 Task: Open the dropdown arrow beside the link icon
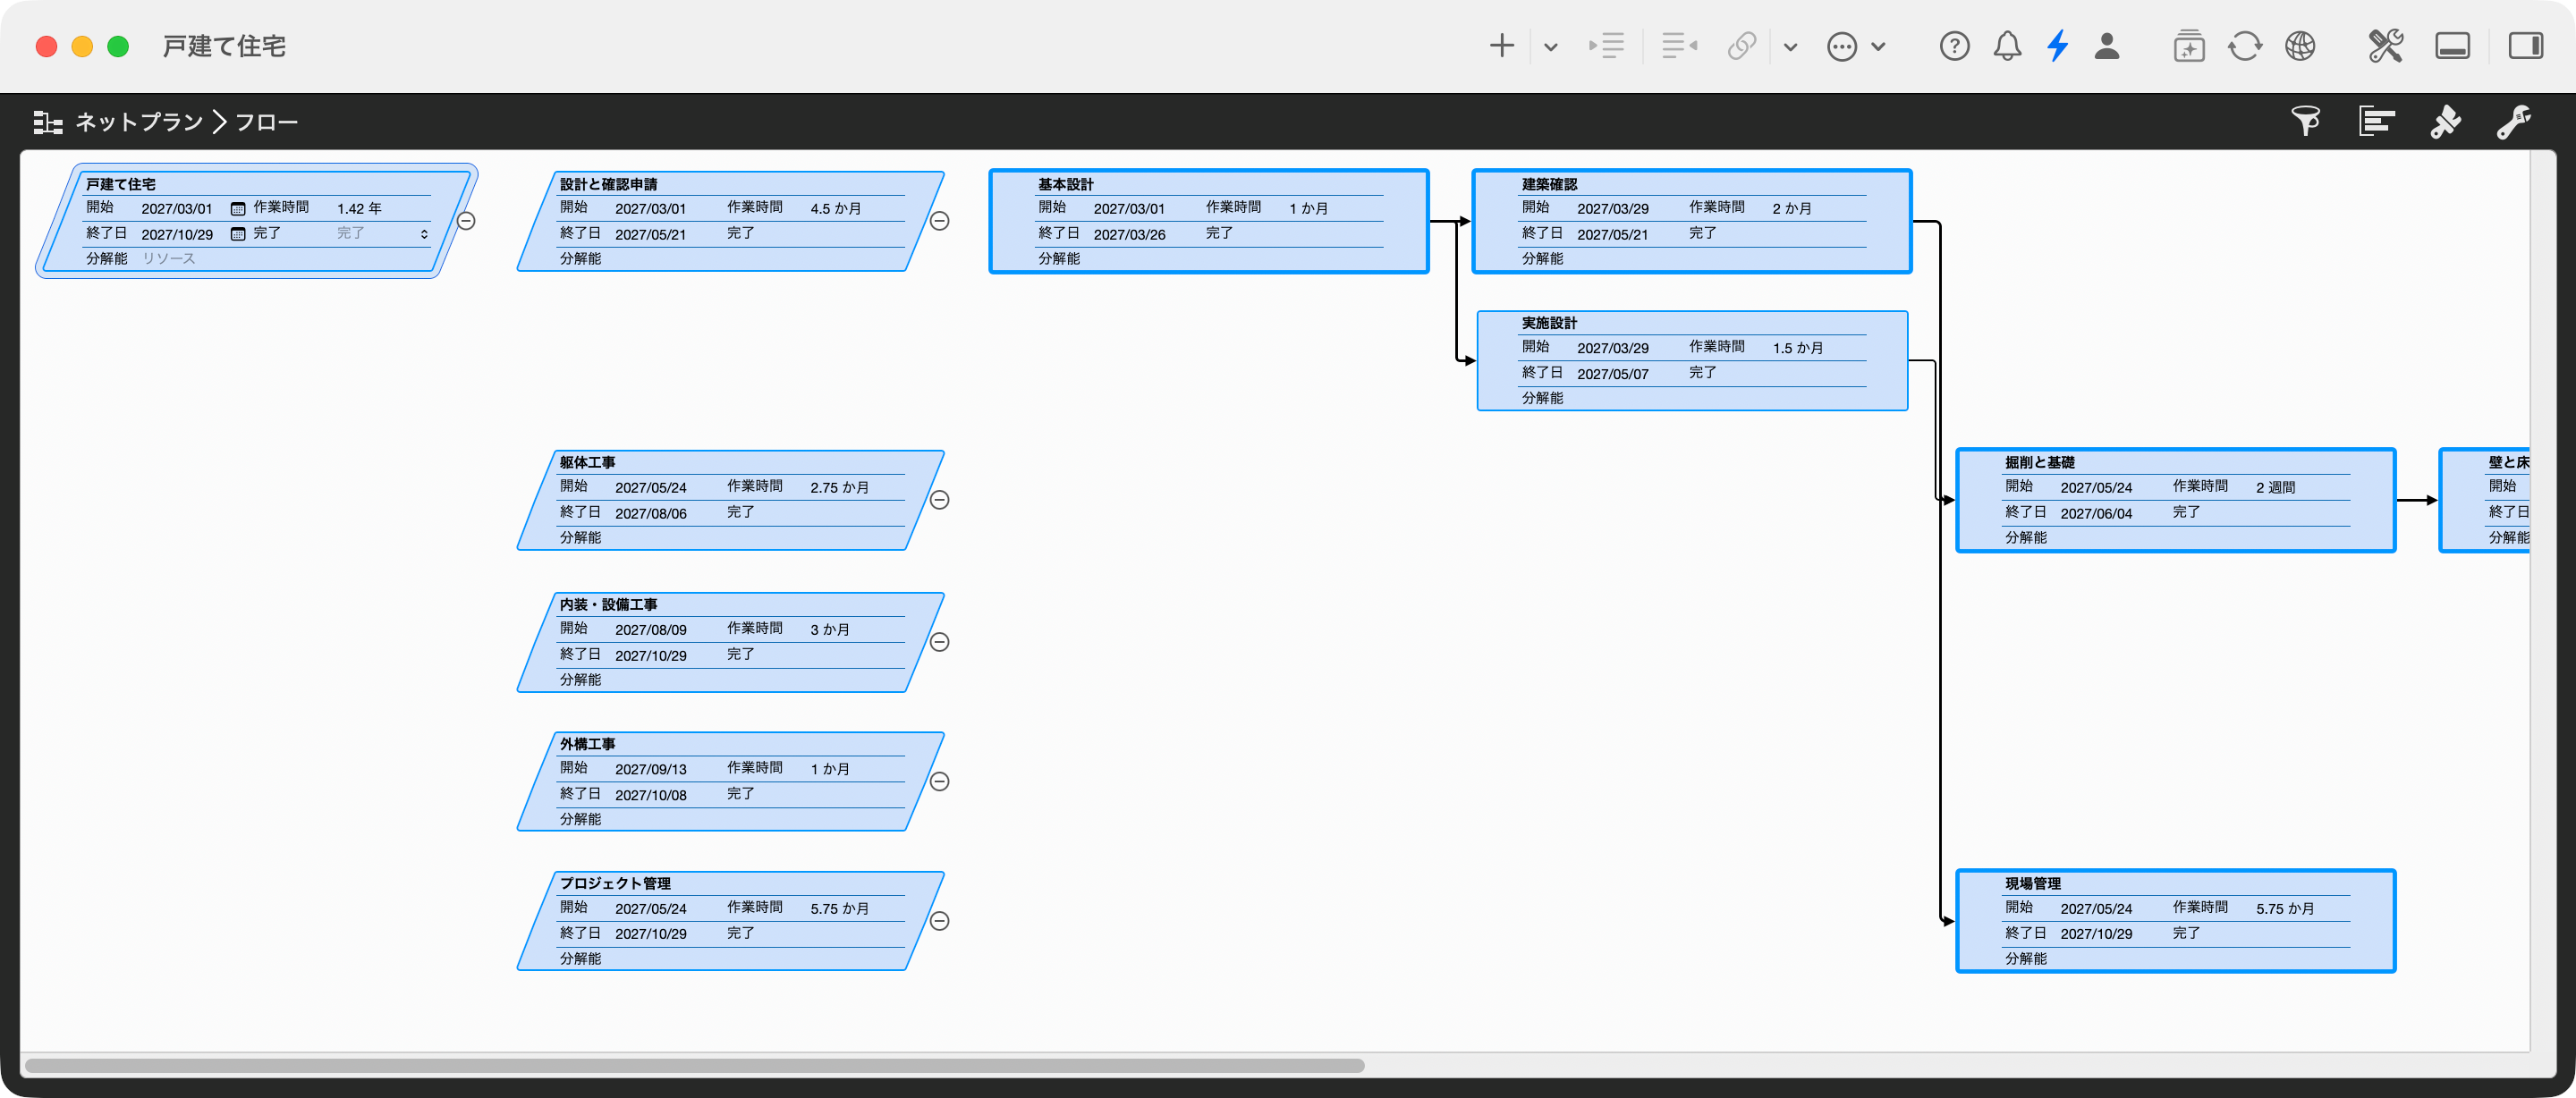(1790, 47)
